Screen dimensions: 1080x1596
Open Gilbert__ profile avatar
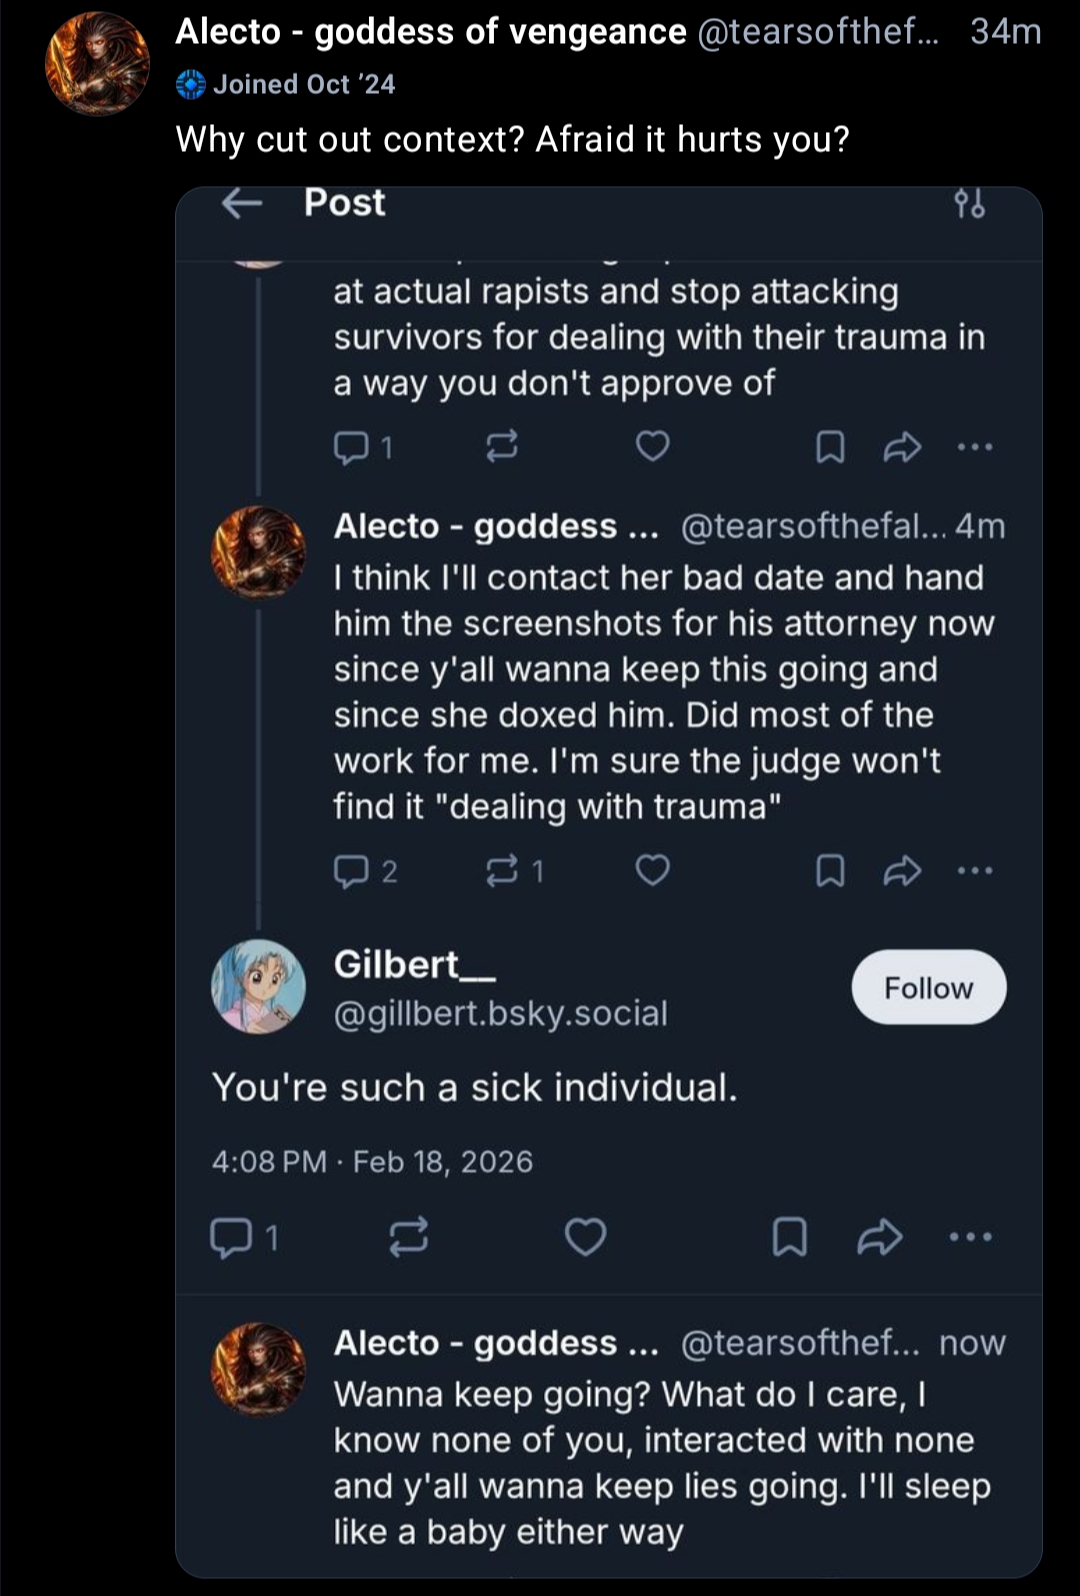tap(258, 987)
